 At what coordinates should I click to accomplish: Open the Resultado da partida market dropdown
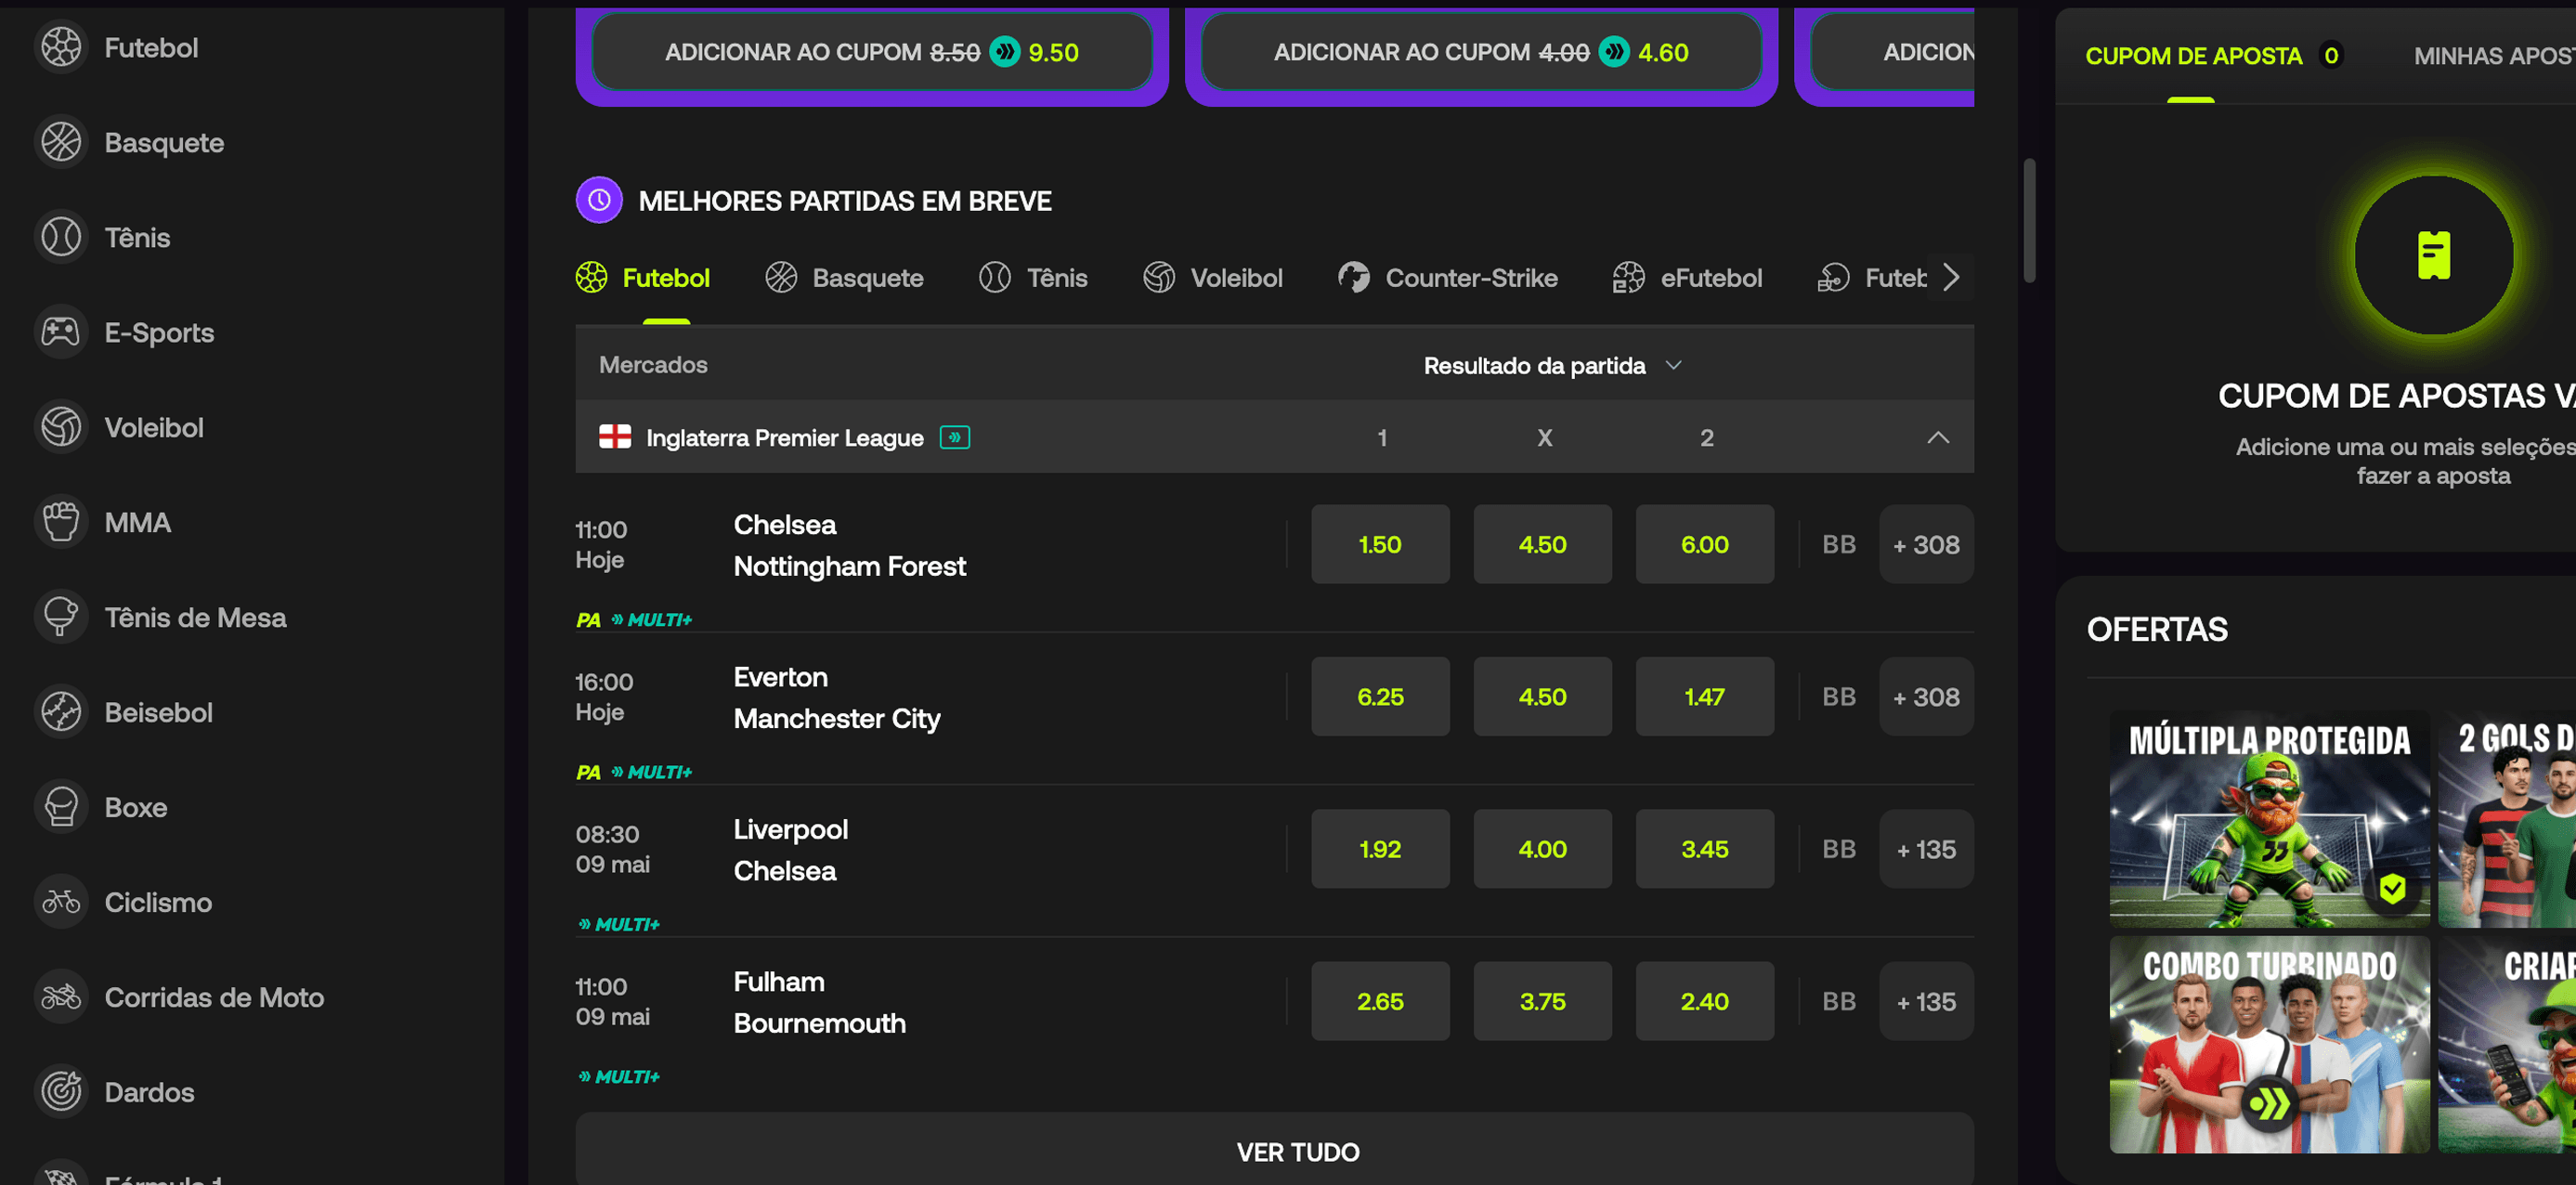(x=1552, y=365)
